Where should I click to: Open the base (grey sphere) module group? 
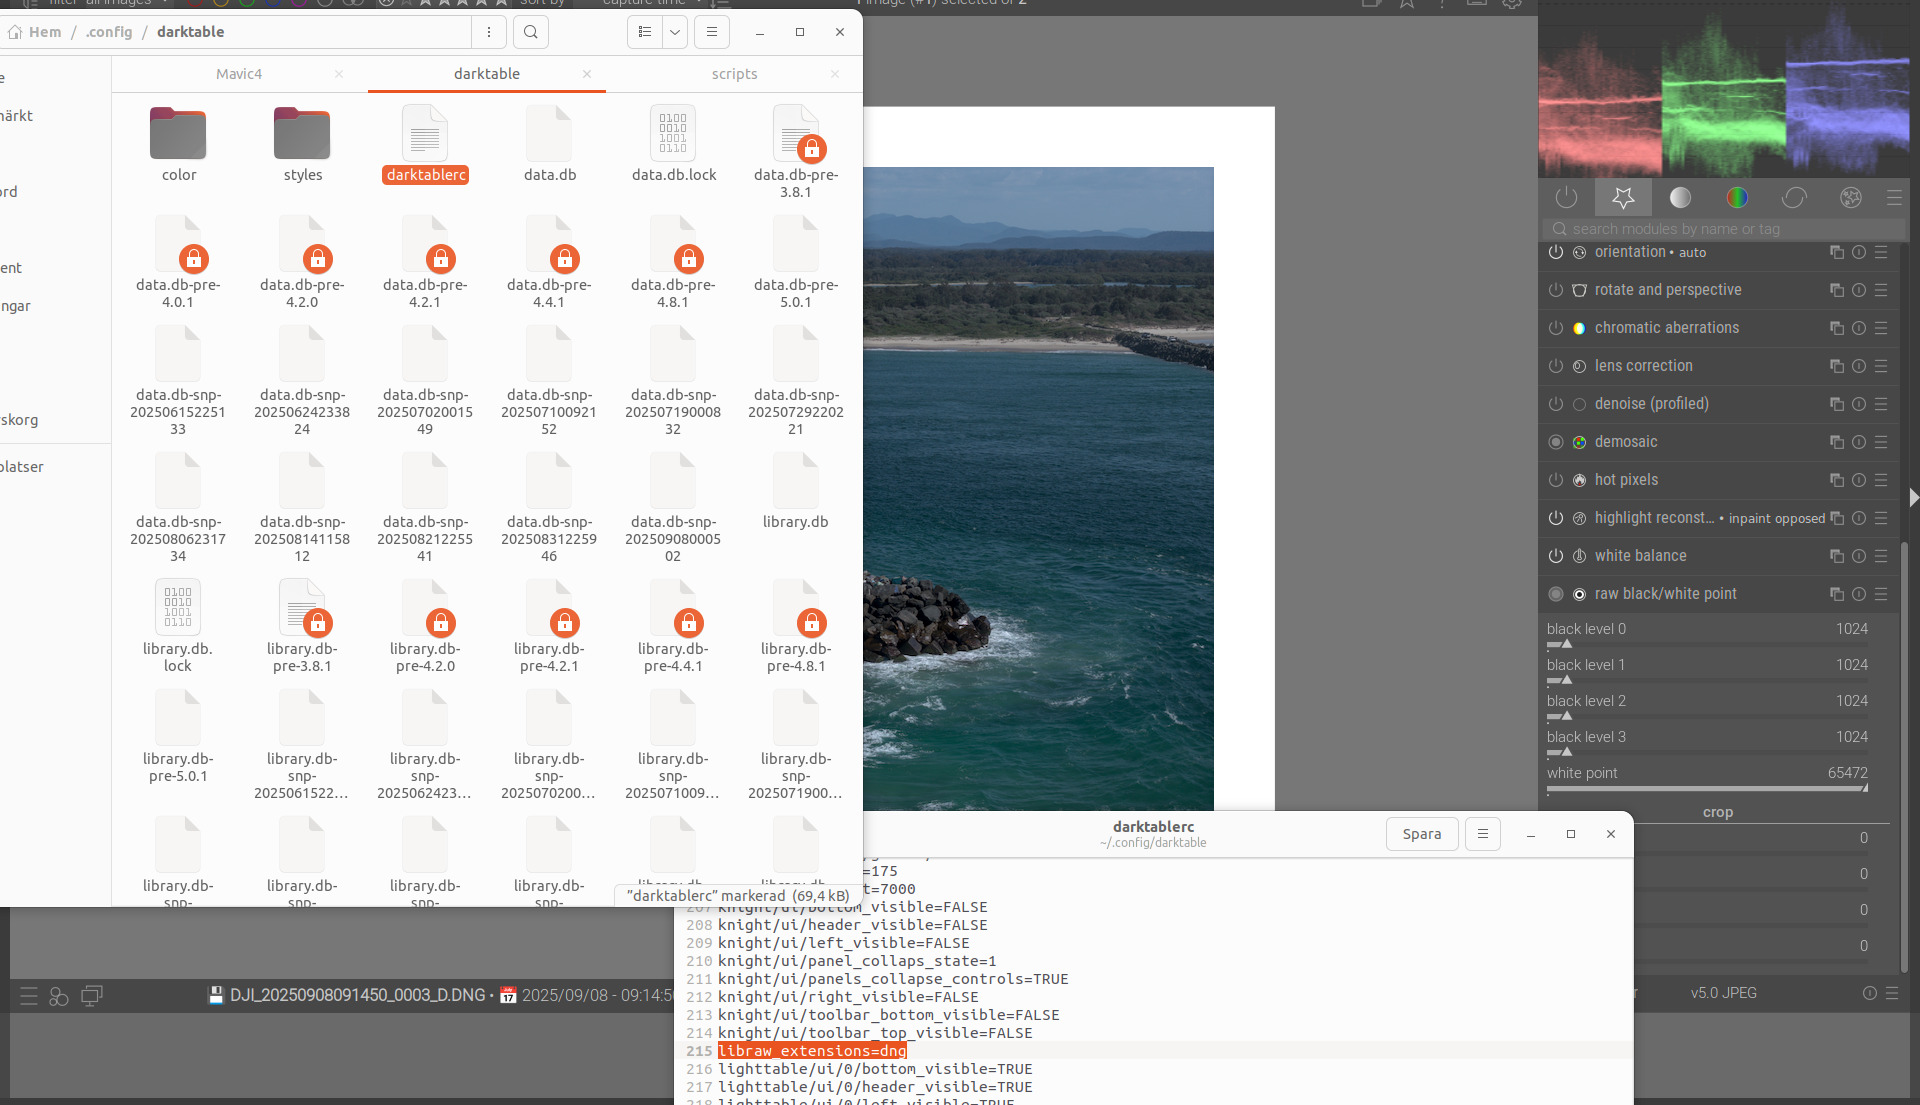pos(1680,198)
